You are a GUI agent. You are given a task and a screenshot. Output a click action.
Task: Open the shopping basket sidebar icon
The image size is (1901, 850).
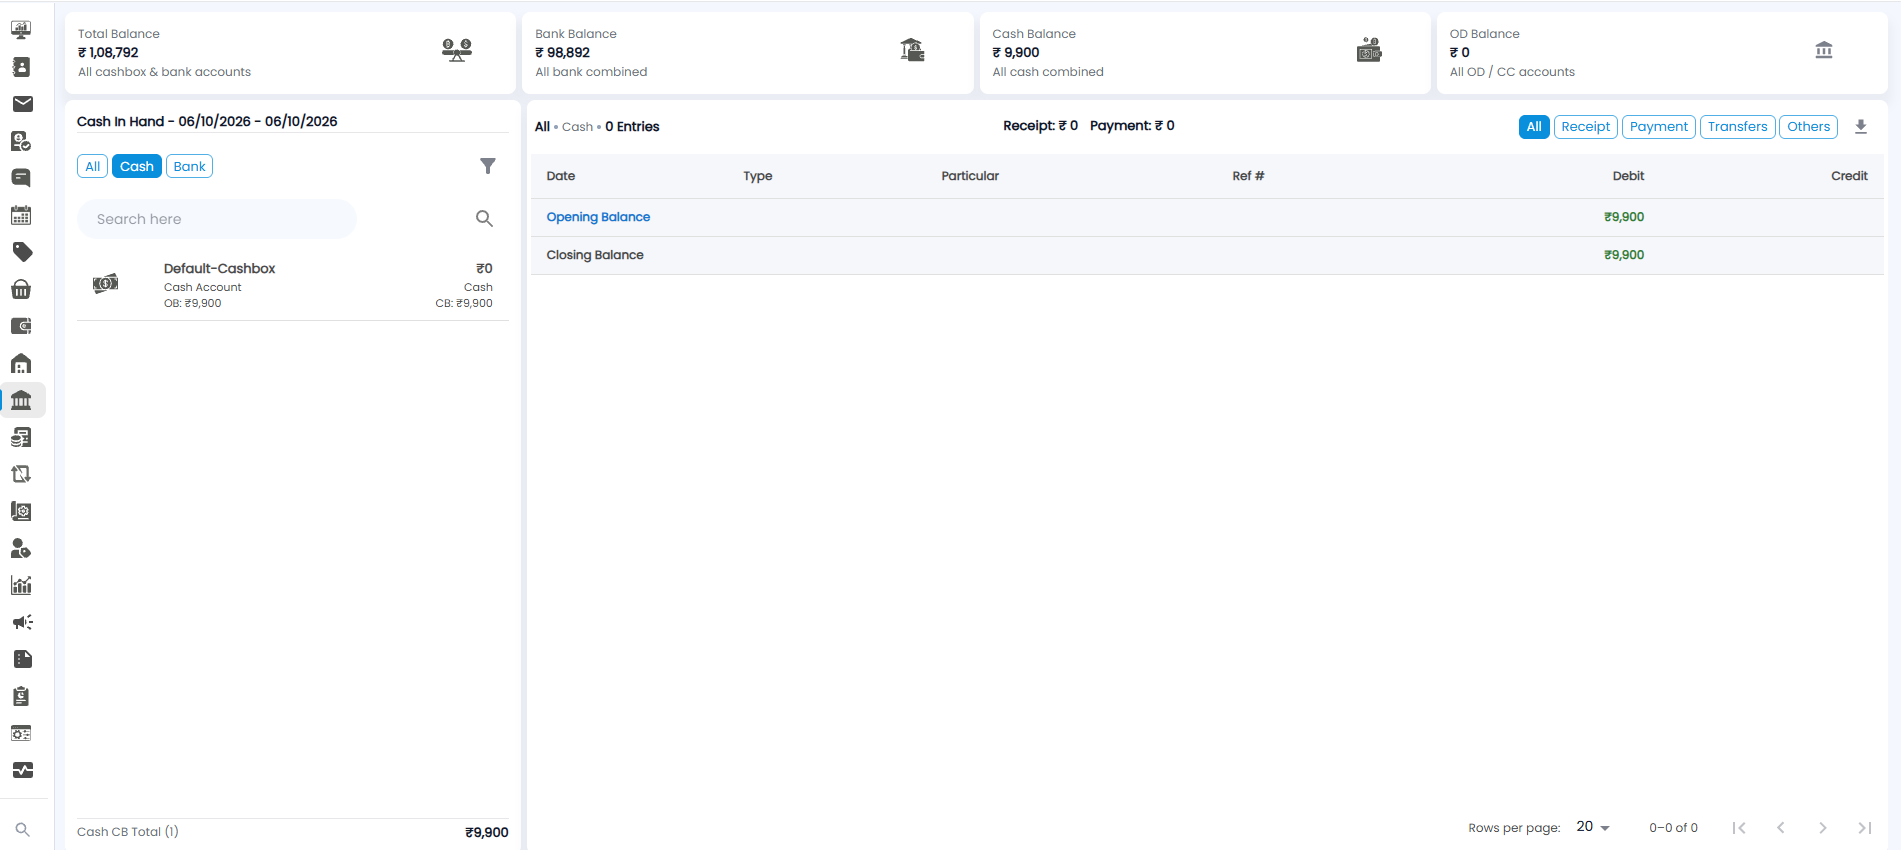pos(21,289)
